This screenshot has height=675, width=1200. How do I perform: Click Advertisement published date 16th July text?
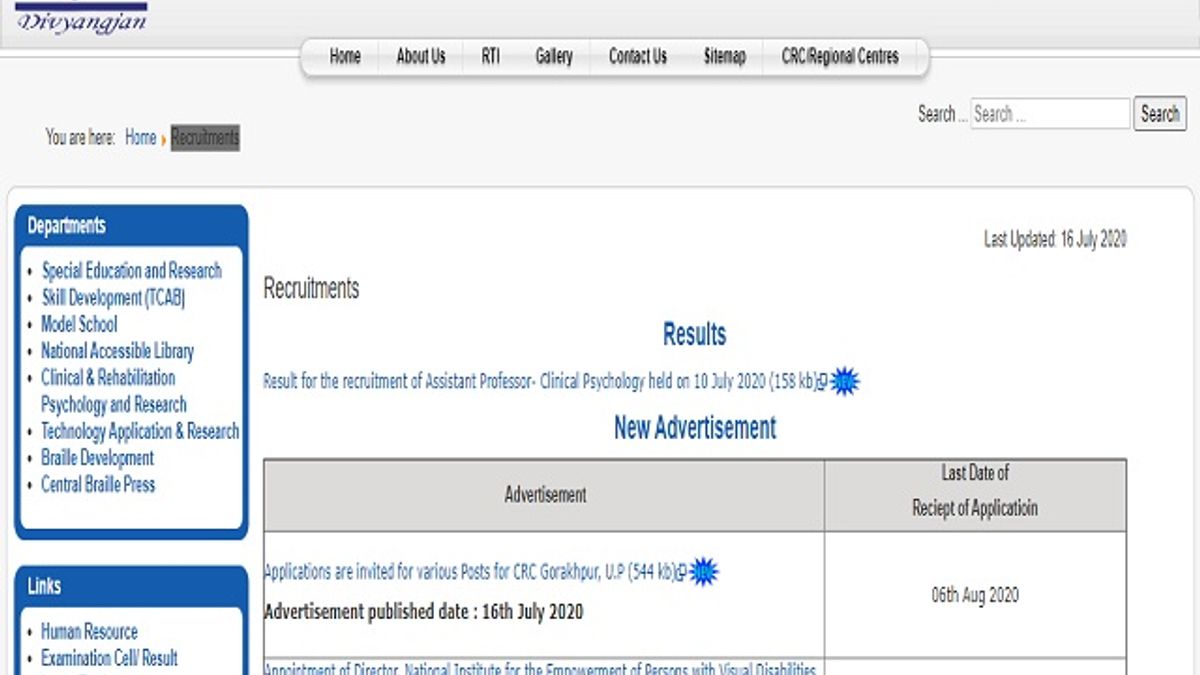[423, 612]
